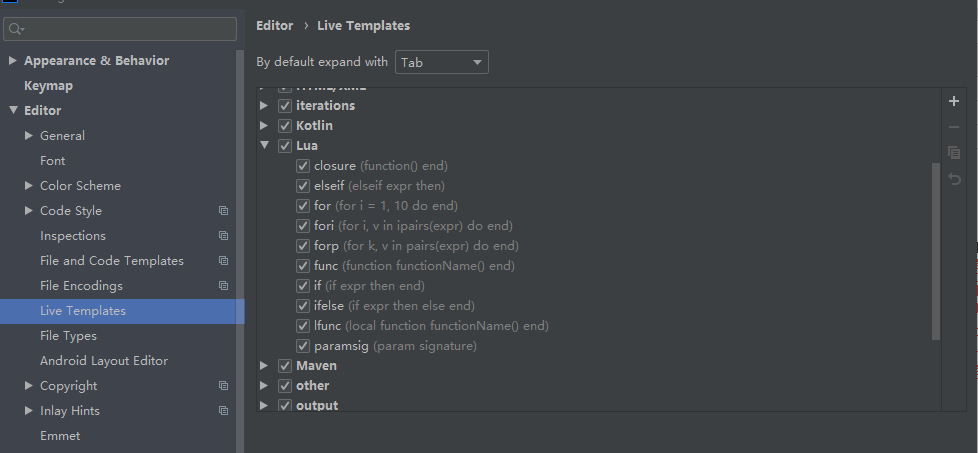978x453 pixels.
Task: Click the project-scope icon beside File Encodings
Action: [223, 286]
